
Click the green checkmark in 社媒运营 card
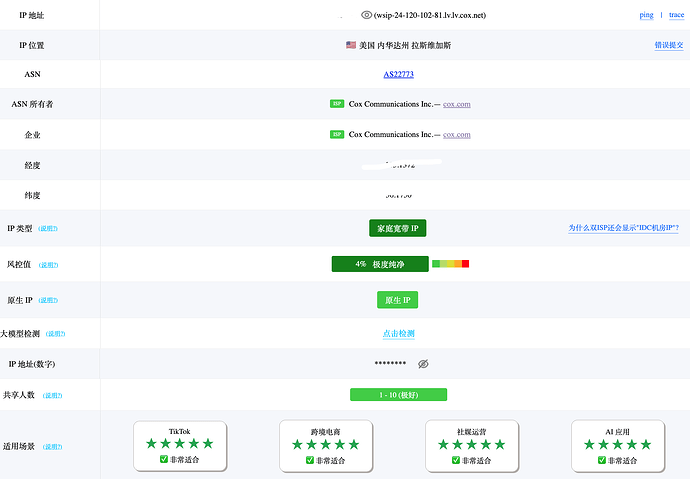[x=456, y=460]
